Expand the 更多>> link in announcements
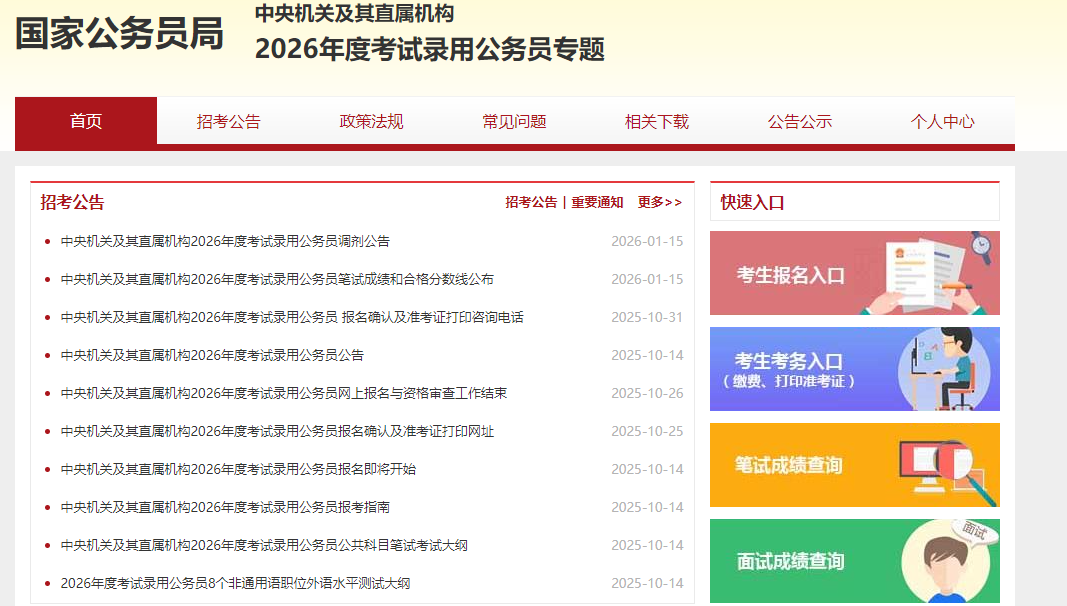 pyautogui.click(x=660, y=202)
